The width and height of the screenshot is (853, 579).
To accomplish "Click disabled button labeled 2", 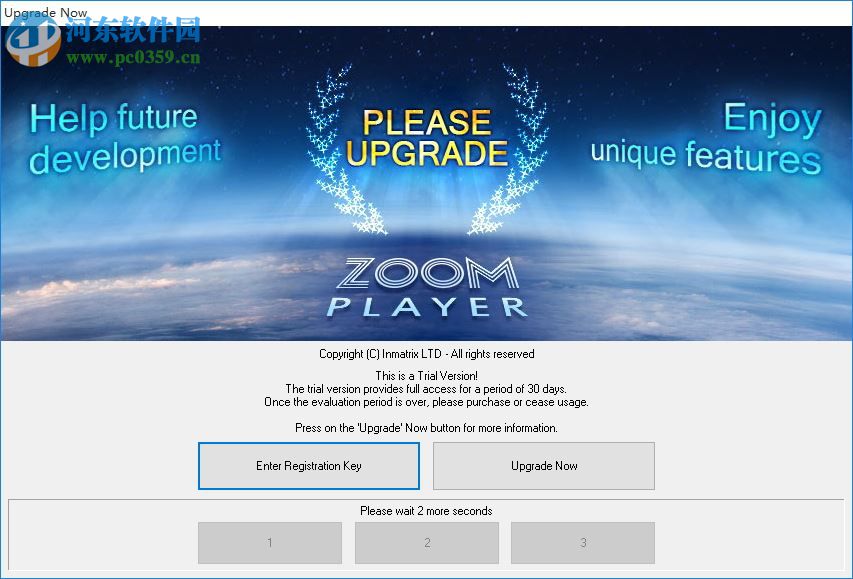I will (x=426, y=542).
